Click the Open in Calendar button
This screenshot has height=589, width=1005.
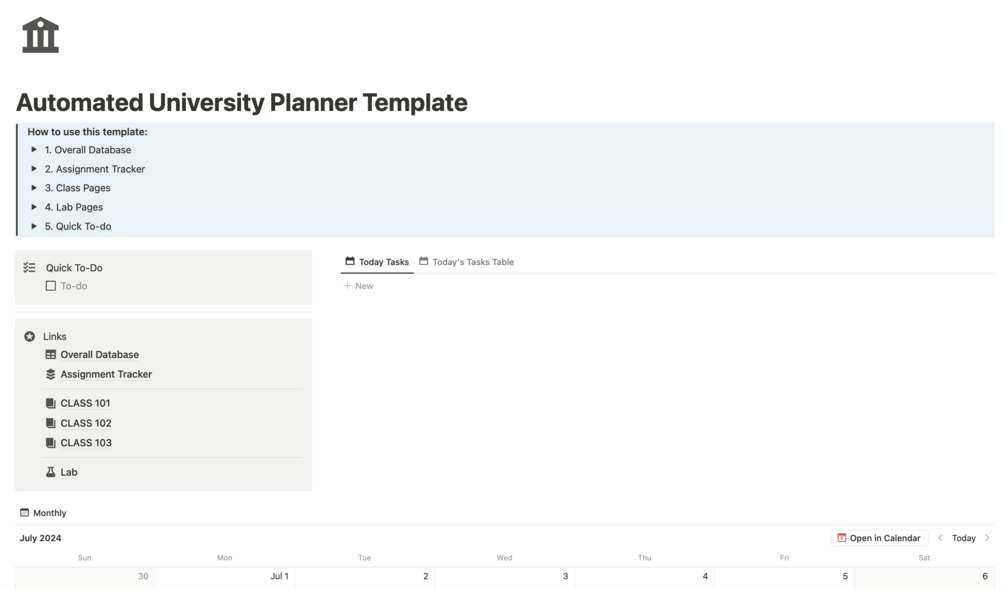coord(879,538)
